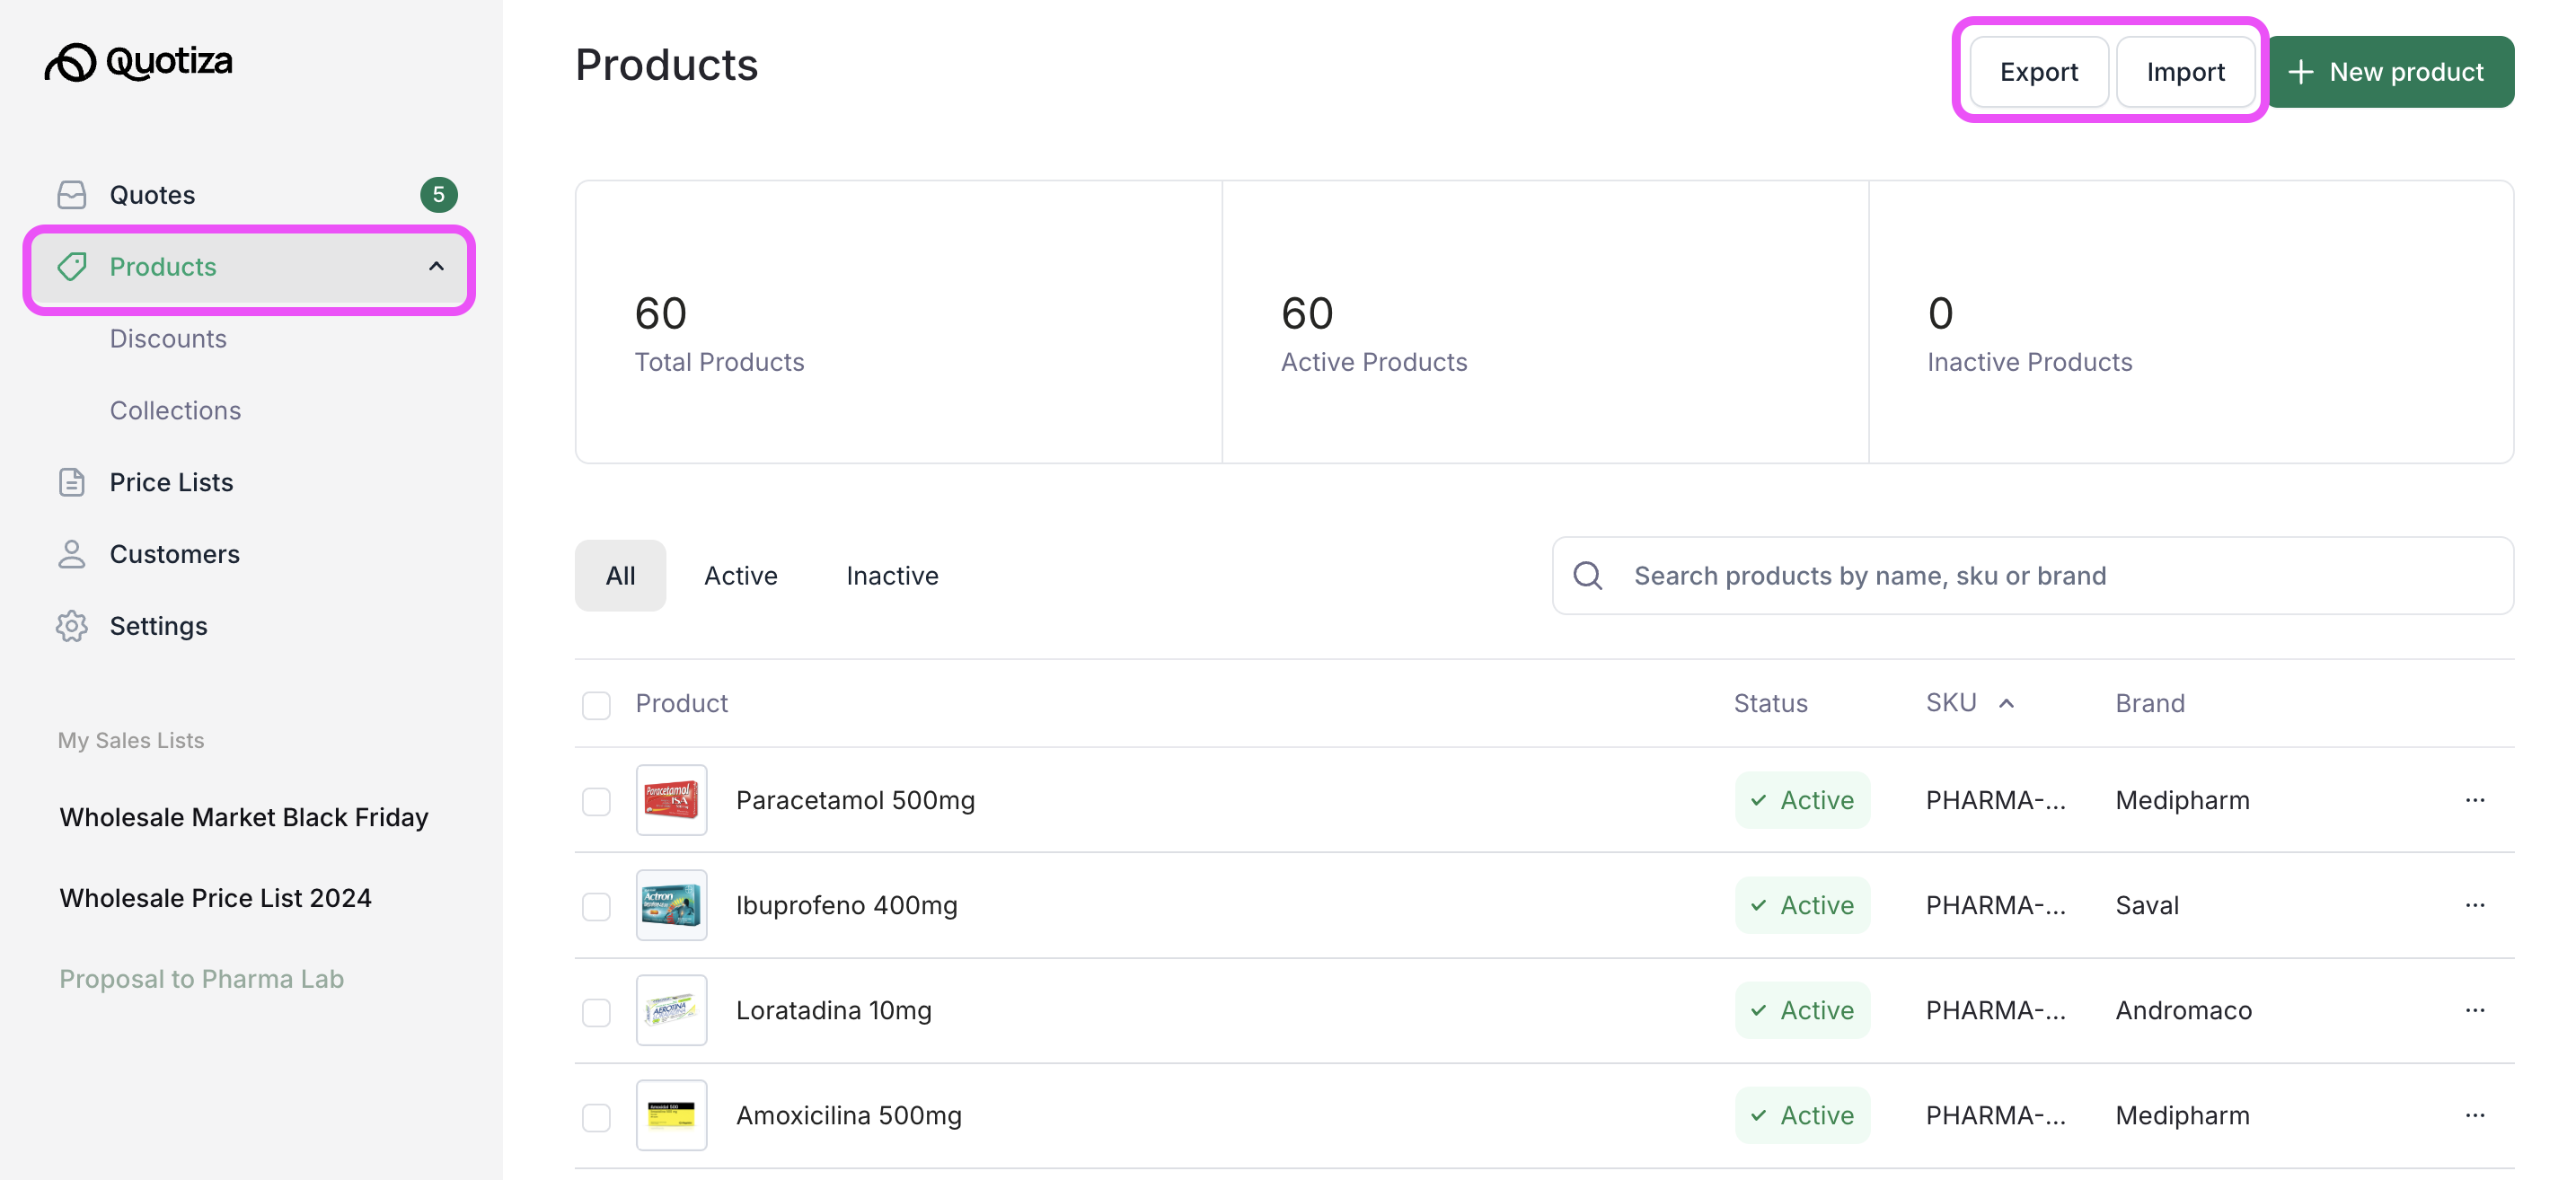Collapse the Products menu chevron
2576x1180 pixels.
pyautogui.click(x=436, y=266)
